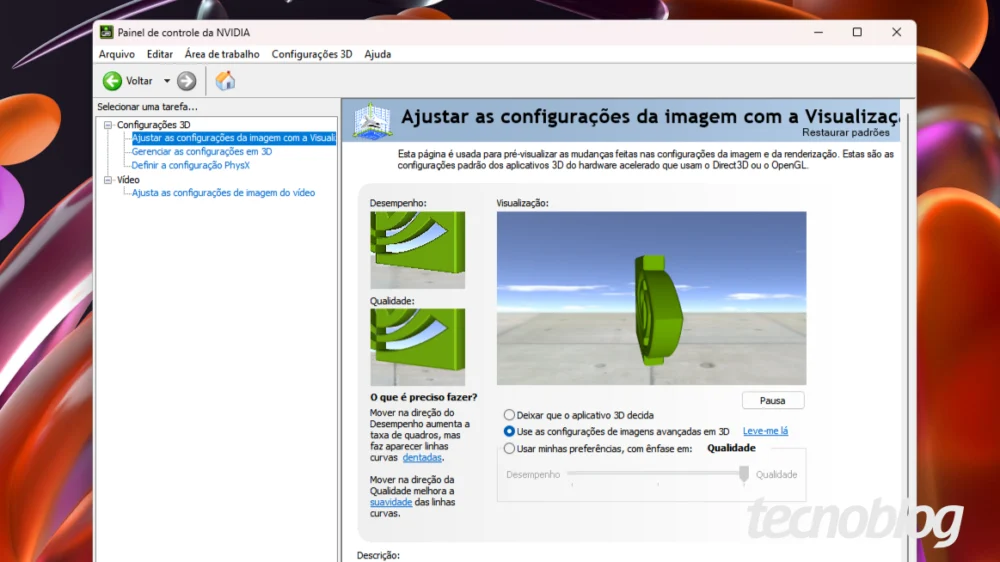1000x562 pixels.
Task: Click the Desempenho-Qualidade slider handle
Action: 744,474
